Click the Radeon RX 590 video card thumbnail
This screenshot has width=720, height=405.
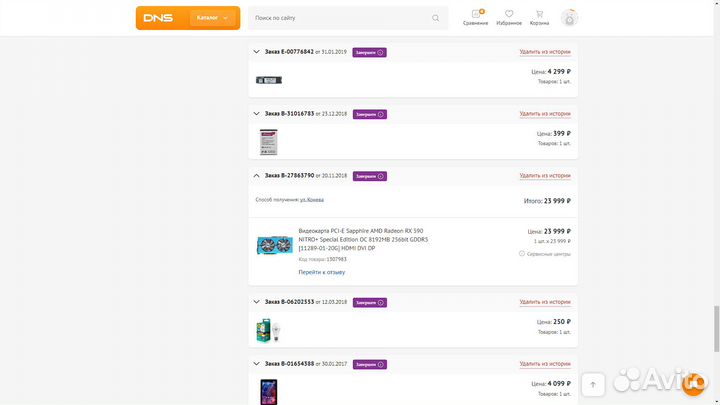275,245
